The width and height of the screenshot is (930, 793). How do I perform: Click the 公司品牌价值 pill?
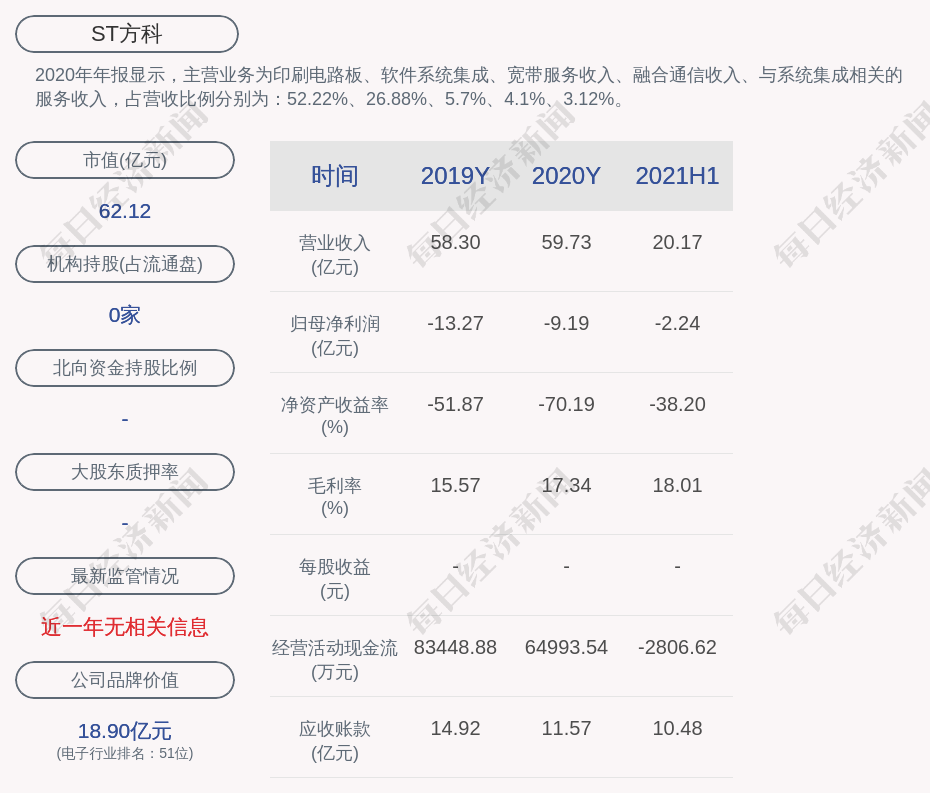(125, 680)
